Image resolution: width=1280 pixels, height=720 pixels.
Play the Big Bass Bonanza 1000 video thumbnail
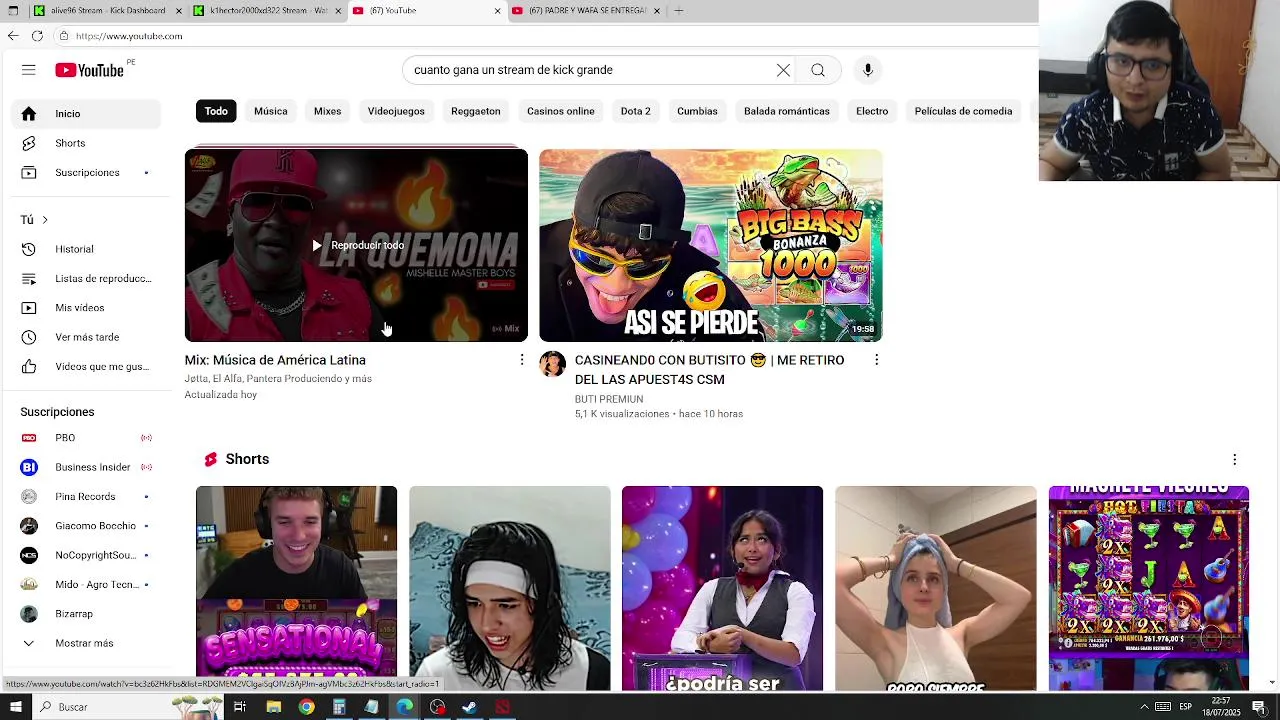710,245
